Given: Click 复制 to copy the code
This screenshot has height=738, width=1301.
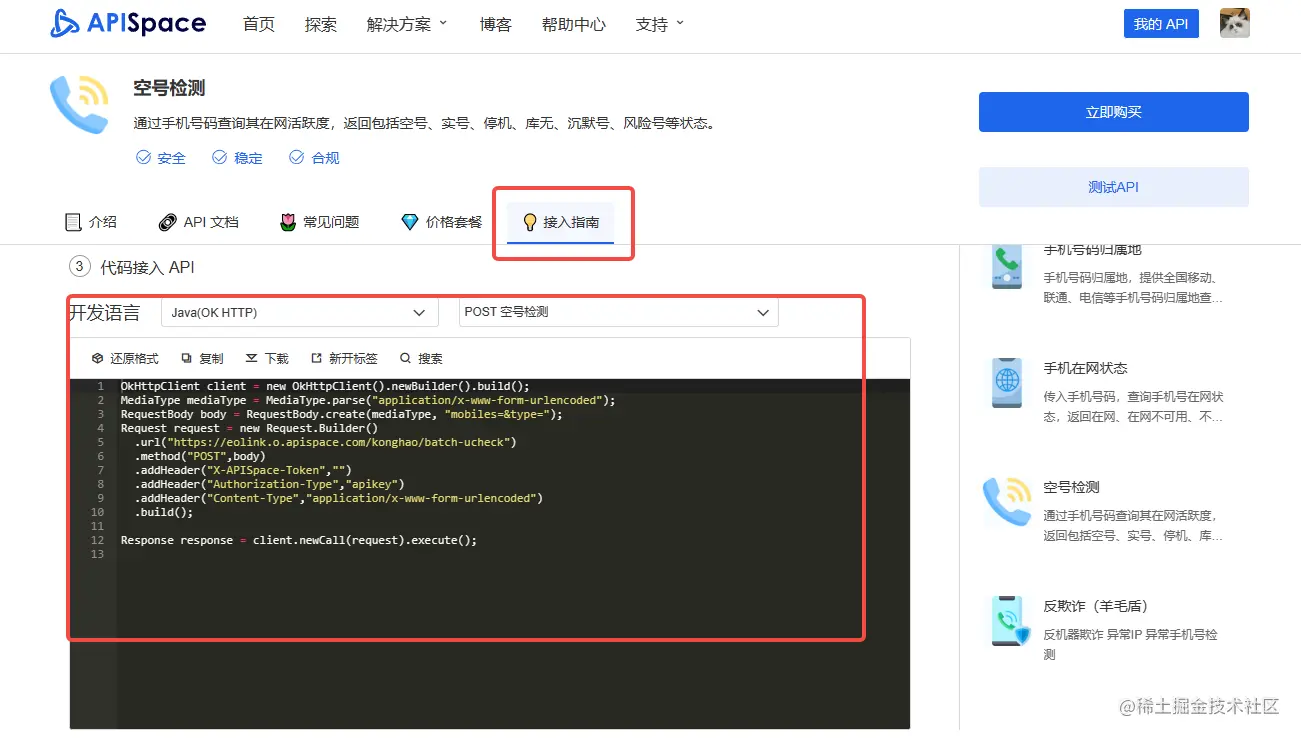Looking at the screenshot, I should 202,358.
